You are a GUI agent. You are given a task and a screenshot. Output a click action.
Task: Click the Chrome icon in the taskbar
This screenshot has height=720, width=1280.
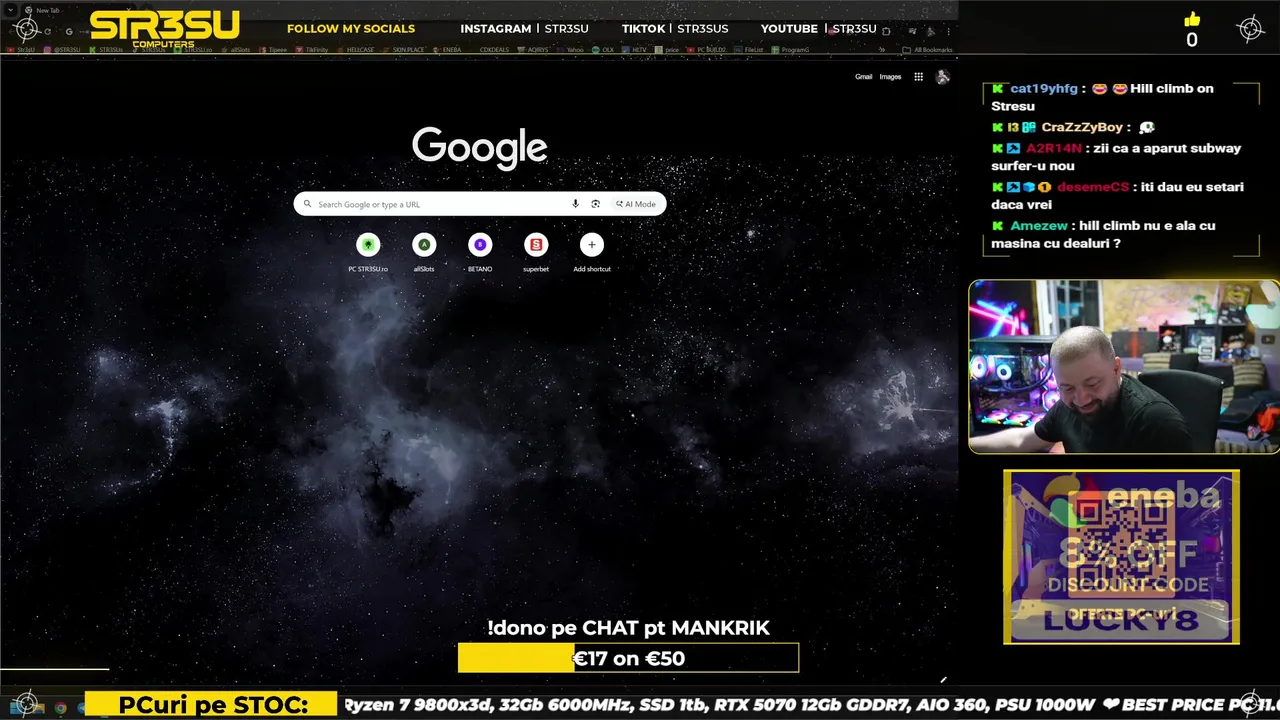(61, 708)
